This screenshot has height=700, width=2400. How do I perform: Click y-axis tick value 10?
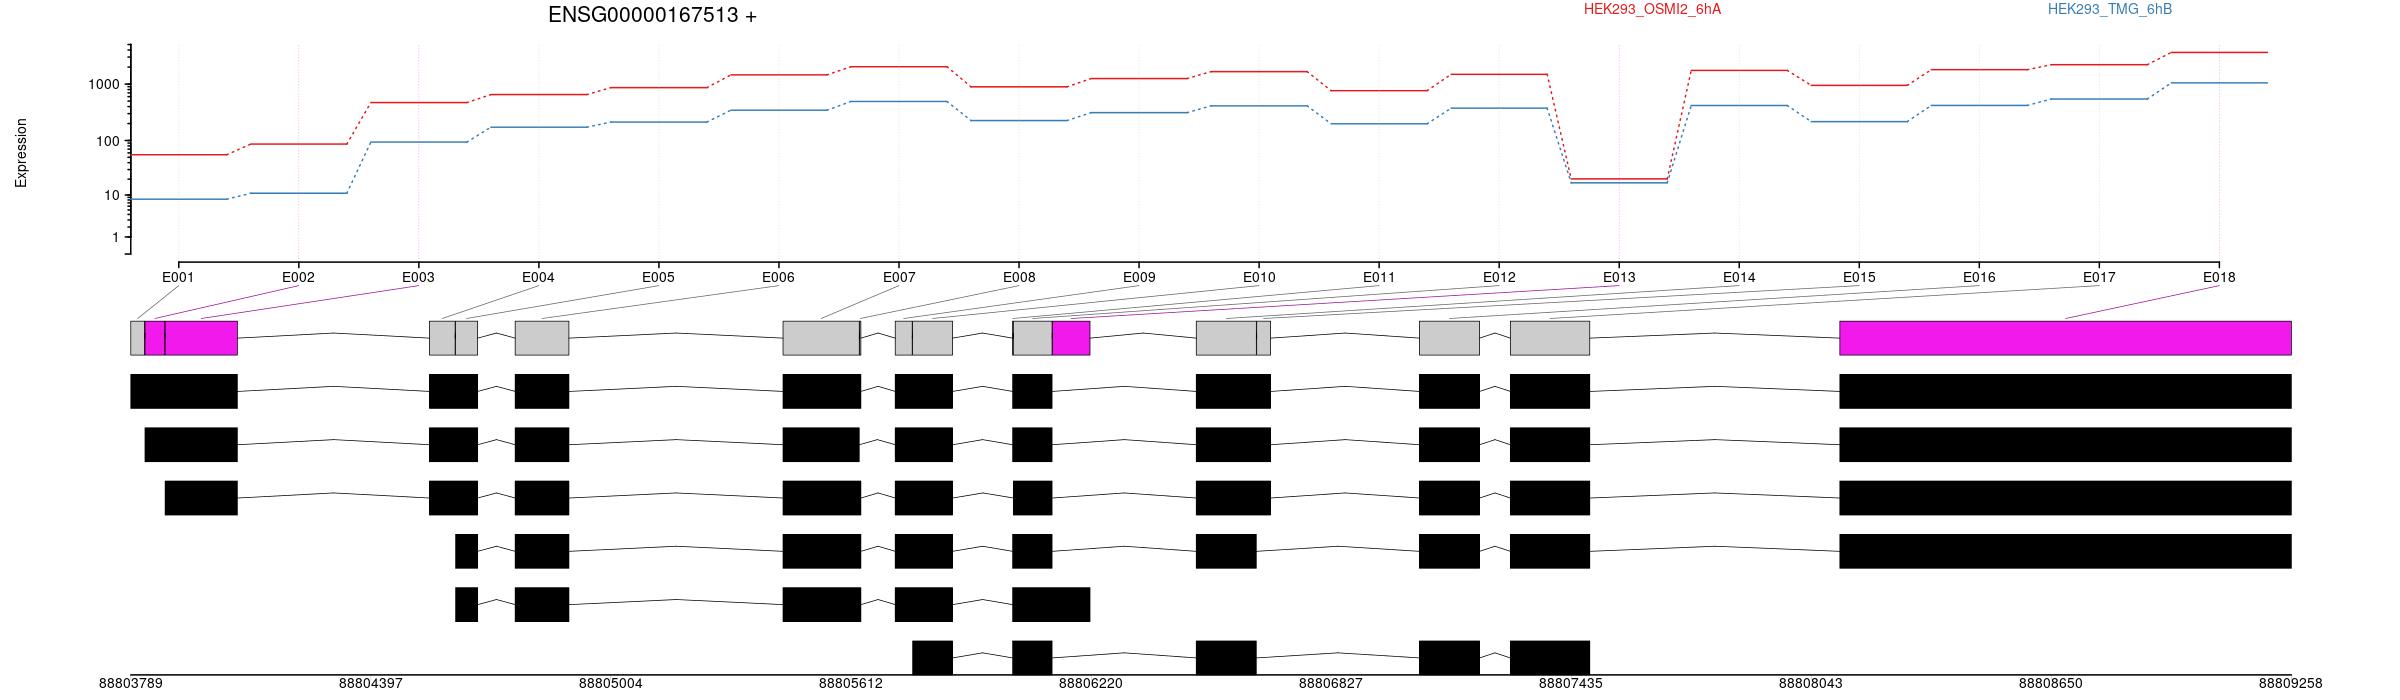pos(111,195)
